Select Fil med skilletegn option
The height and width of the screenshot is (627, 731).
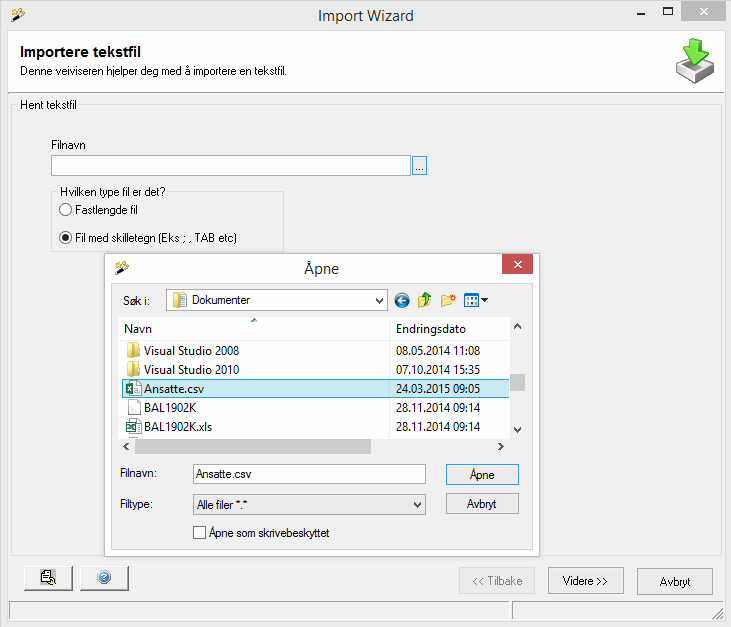pyautogui.click(x=66, y=237)
